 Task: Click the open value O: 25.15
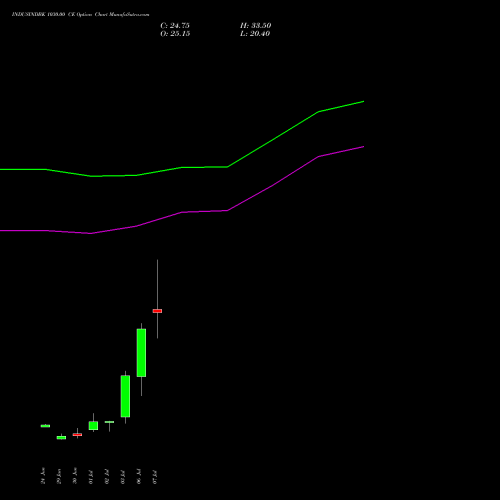(175, 34)
